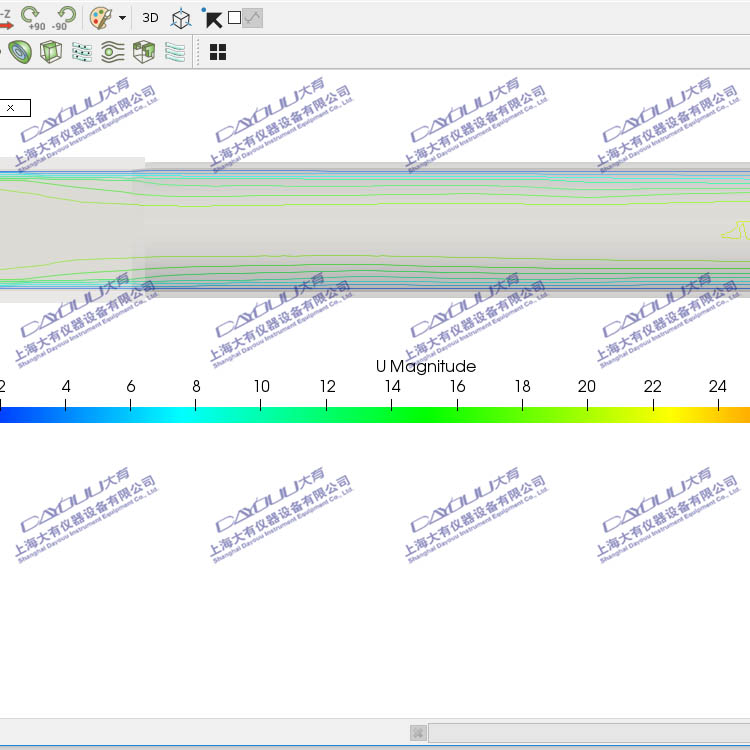Screen dimensions: 750x750
Task: Click the legend tick label 18
Action: (523, 386)
